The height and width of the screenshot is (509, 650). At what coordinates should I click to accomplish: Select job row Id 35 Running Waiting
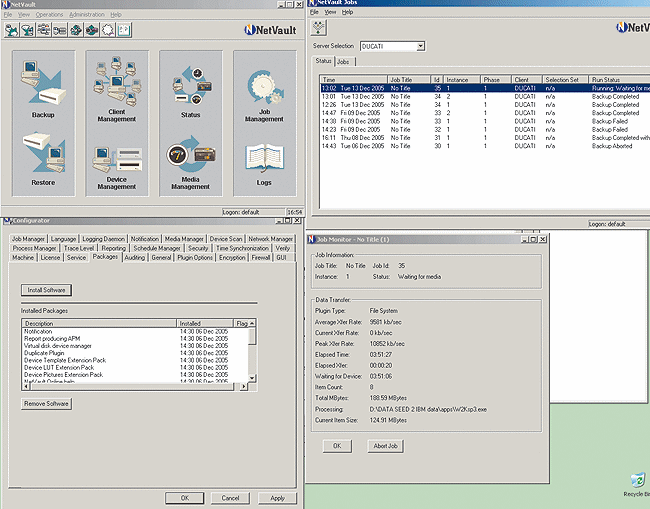tap(485, 88)
